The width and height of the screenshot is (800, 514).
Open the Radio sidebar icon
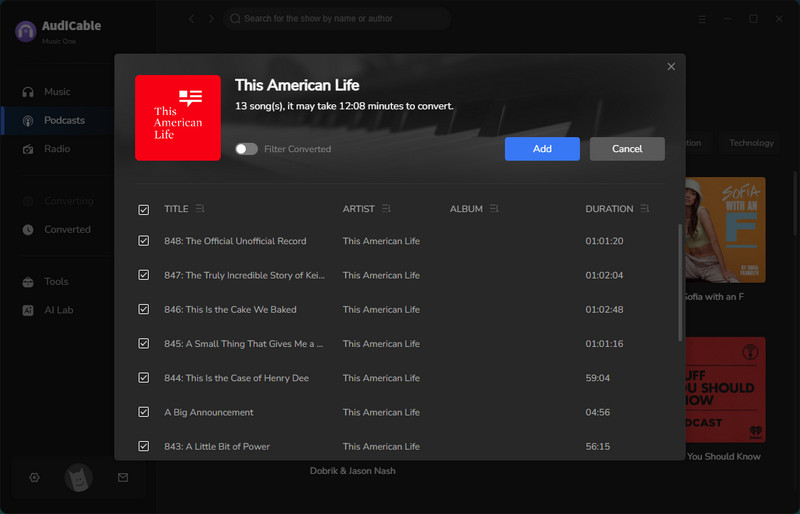tap(28, 149)
